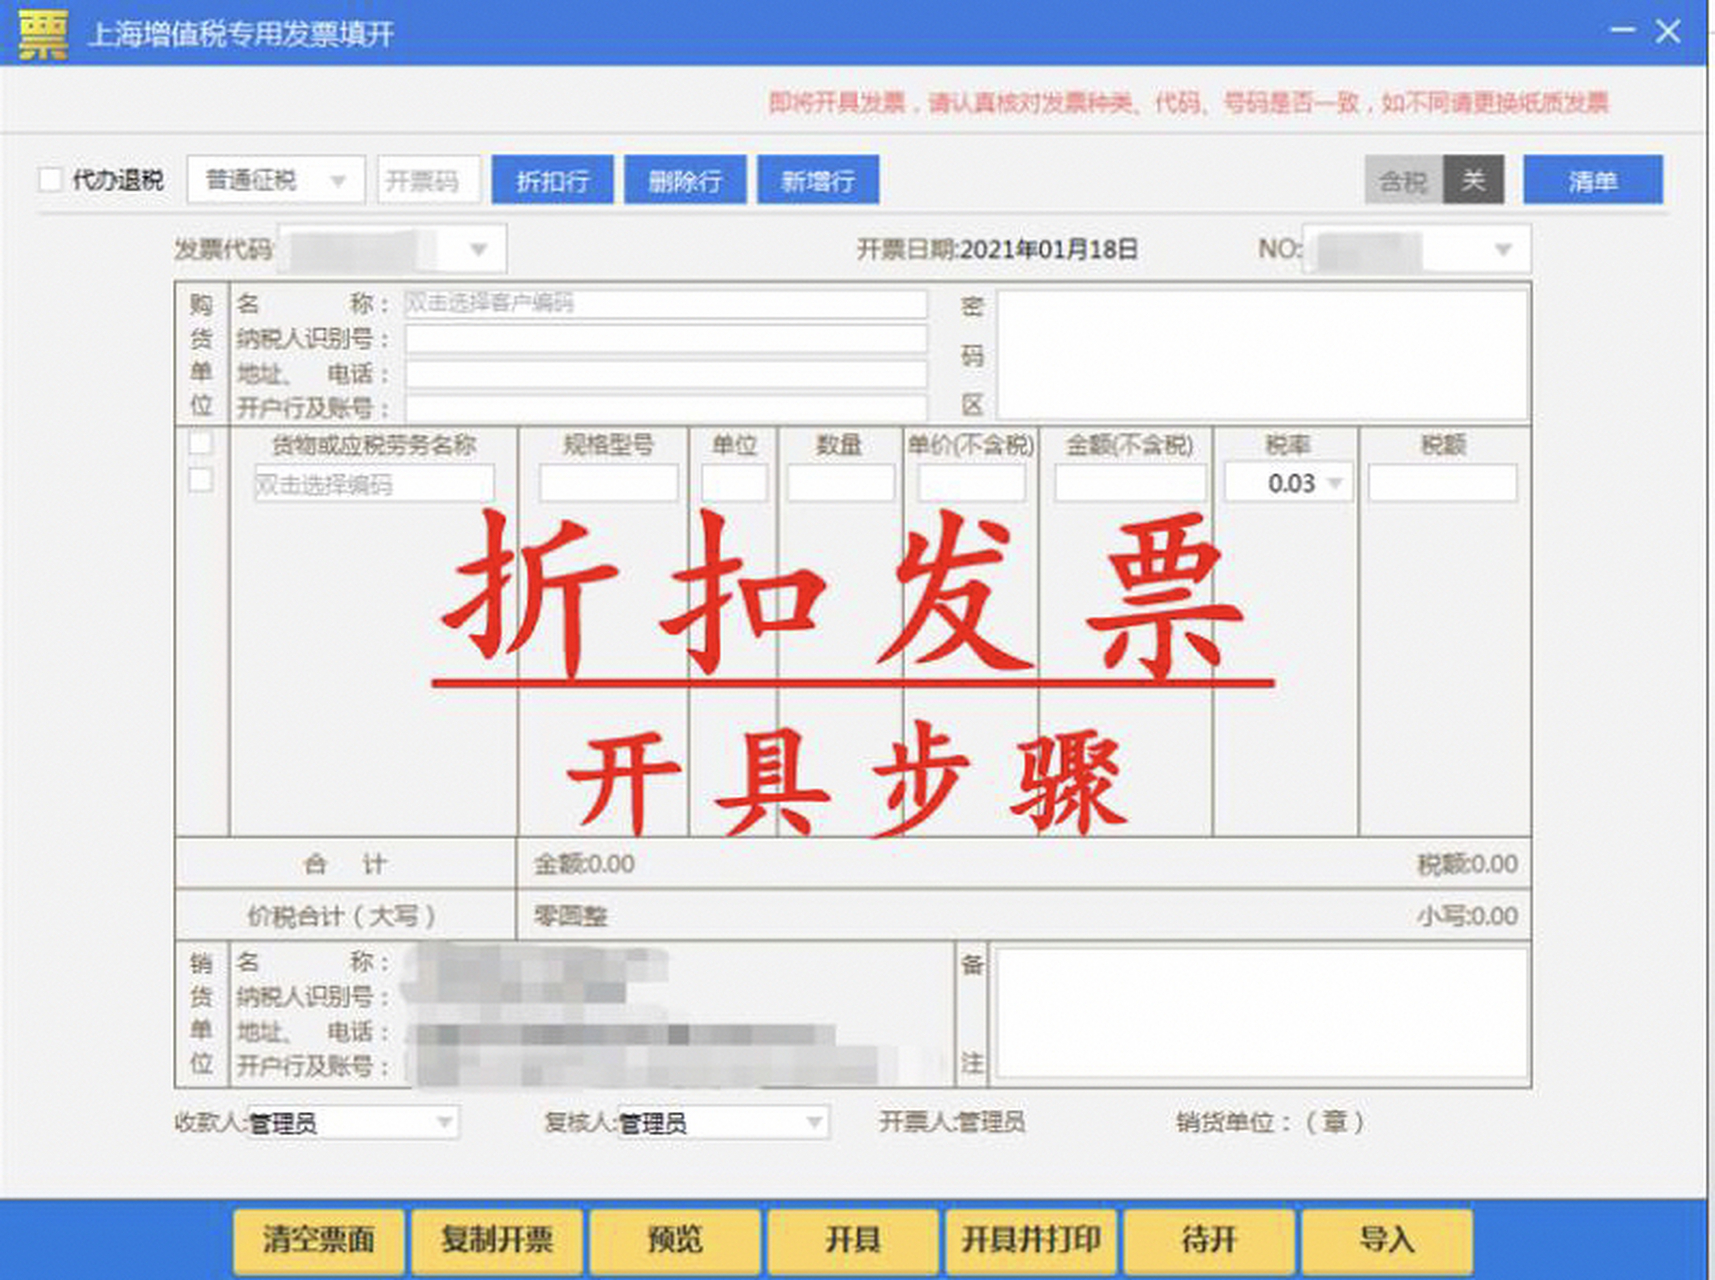Open the 税率 0.03 tax rate dropdown

pos(1334,483)
